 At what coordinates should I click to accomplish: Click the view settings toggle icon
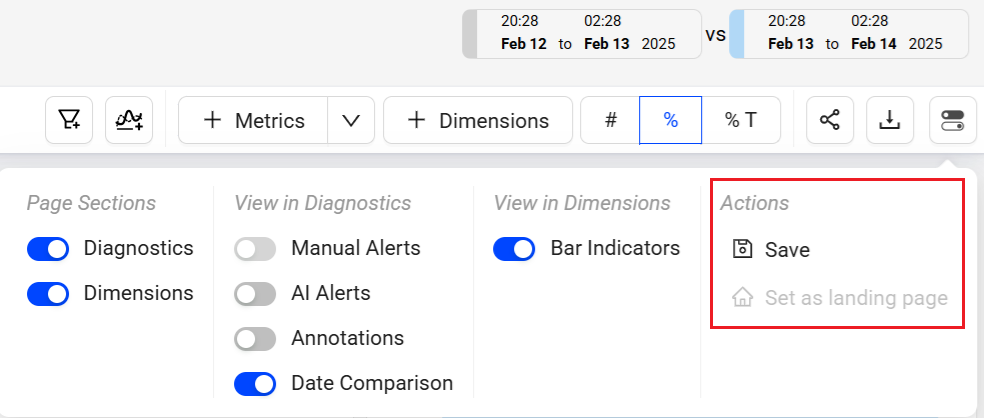pos(952,120)
